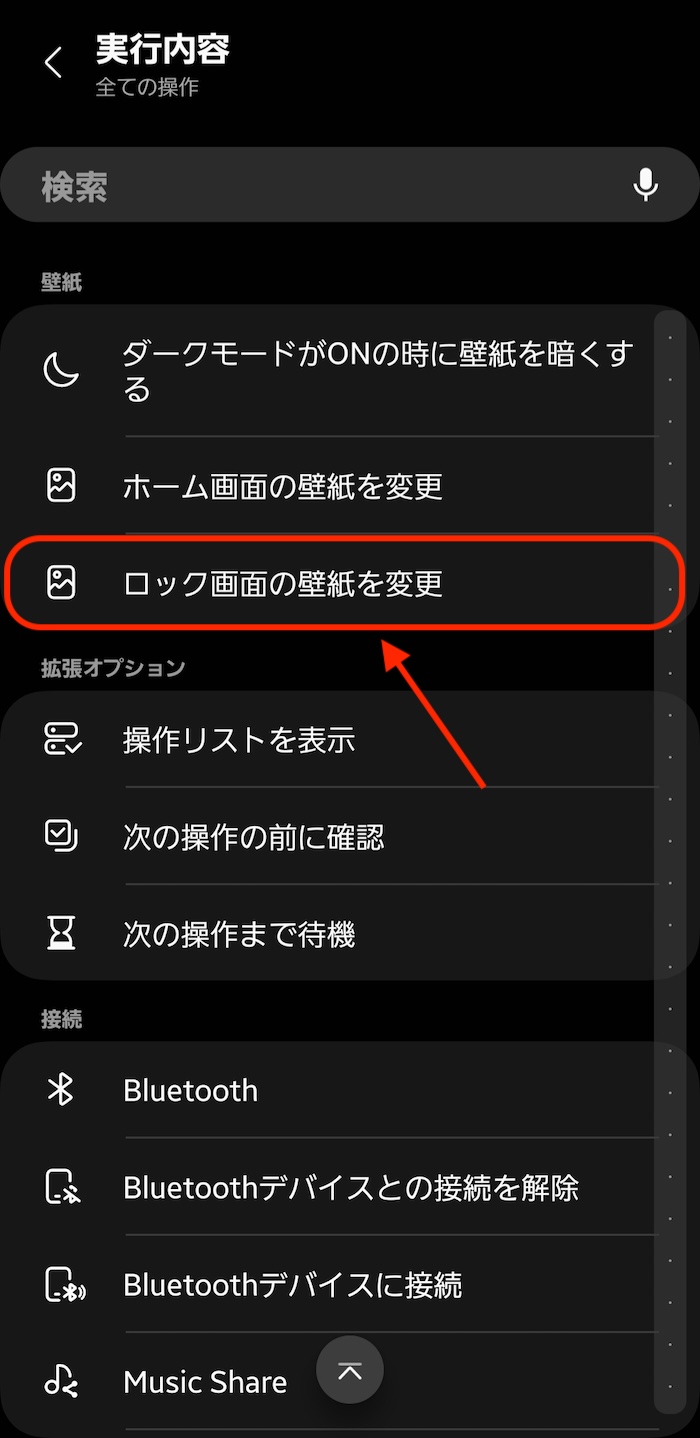
Task: Tap the scroll-to-top floating button
Action: tap(350, 1370)
